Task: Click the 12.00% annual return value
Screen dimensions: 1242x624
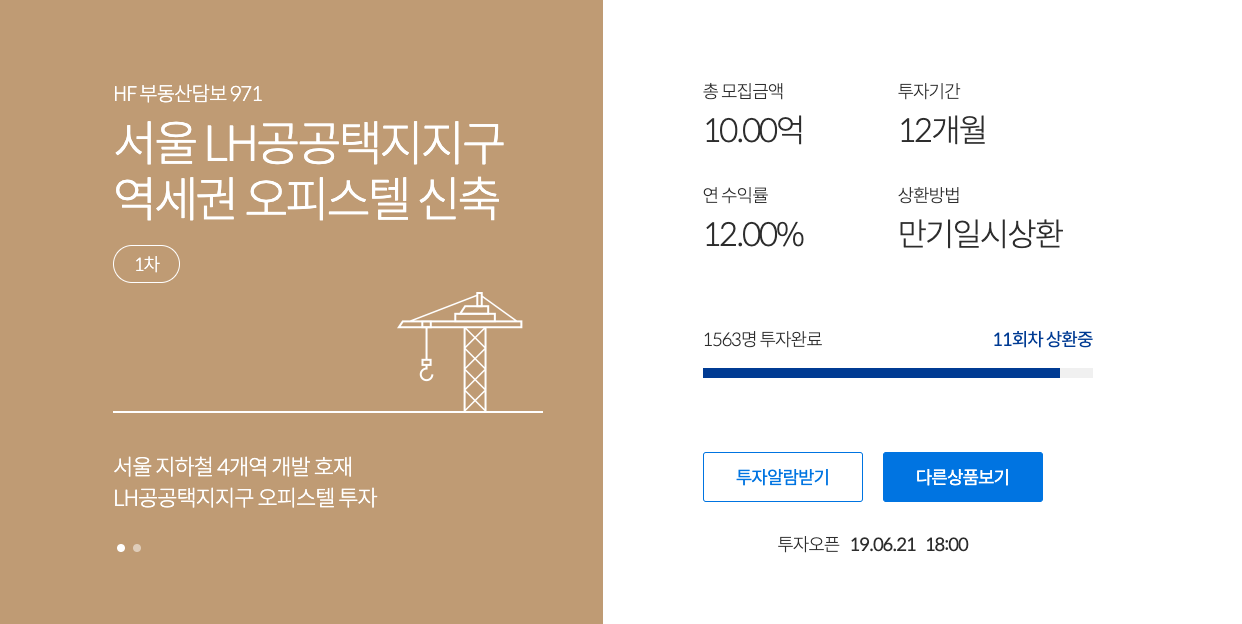Action: click(x=753, y=234)
